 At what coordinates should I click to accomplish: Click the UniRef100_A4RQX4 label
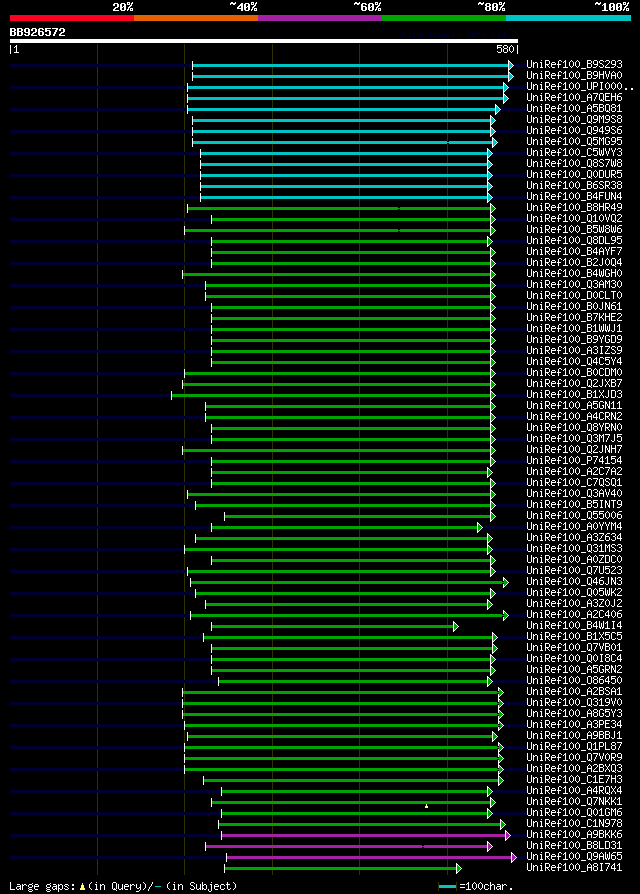574,791
